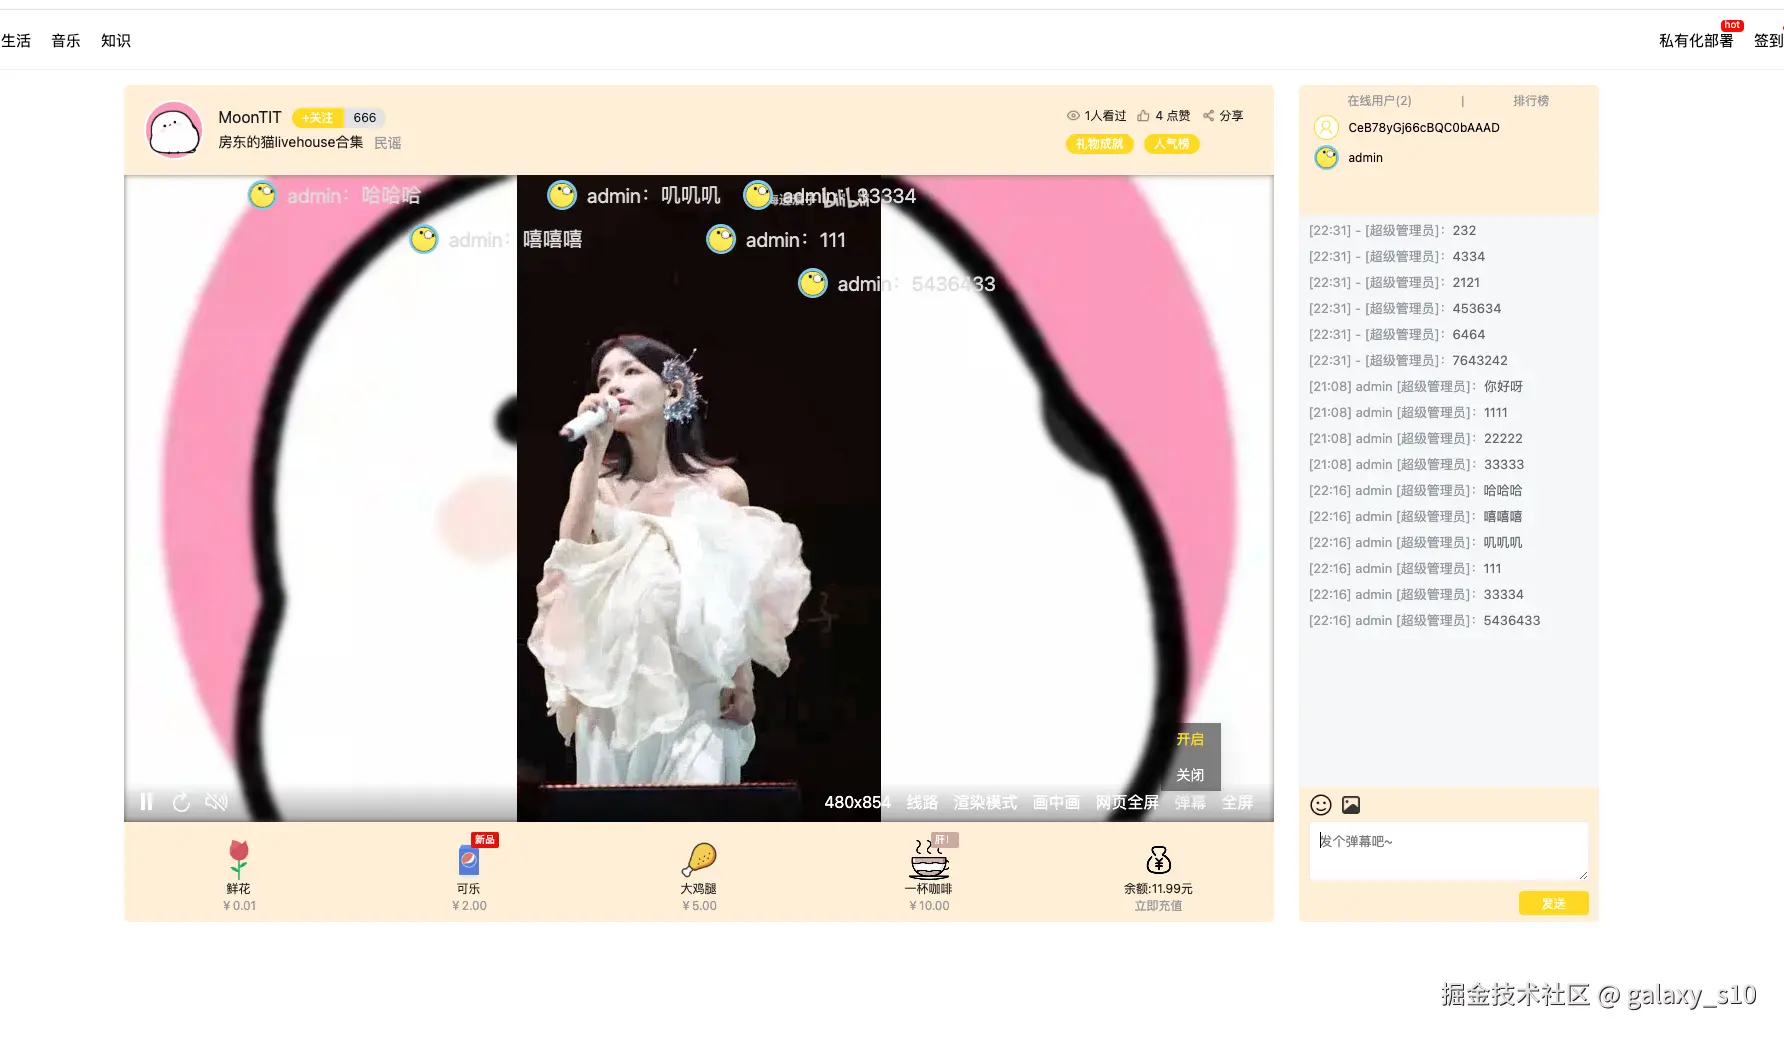Click 立即充值 to recharge balance
Viewport: 1784px width, 1038px height.
[1158, 906]
